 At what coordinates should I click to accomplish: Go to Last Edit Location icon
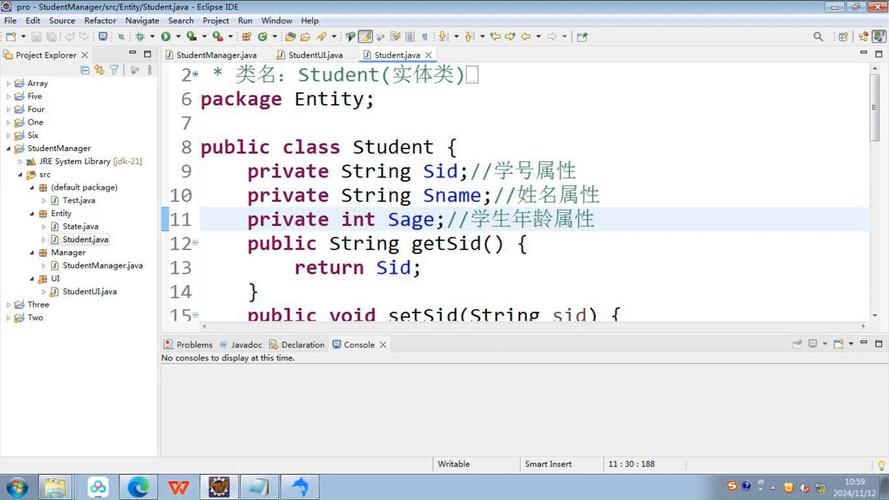coord(496,37)
